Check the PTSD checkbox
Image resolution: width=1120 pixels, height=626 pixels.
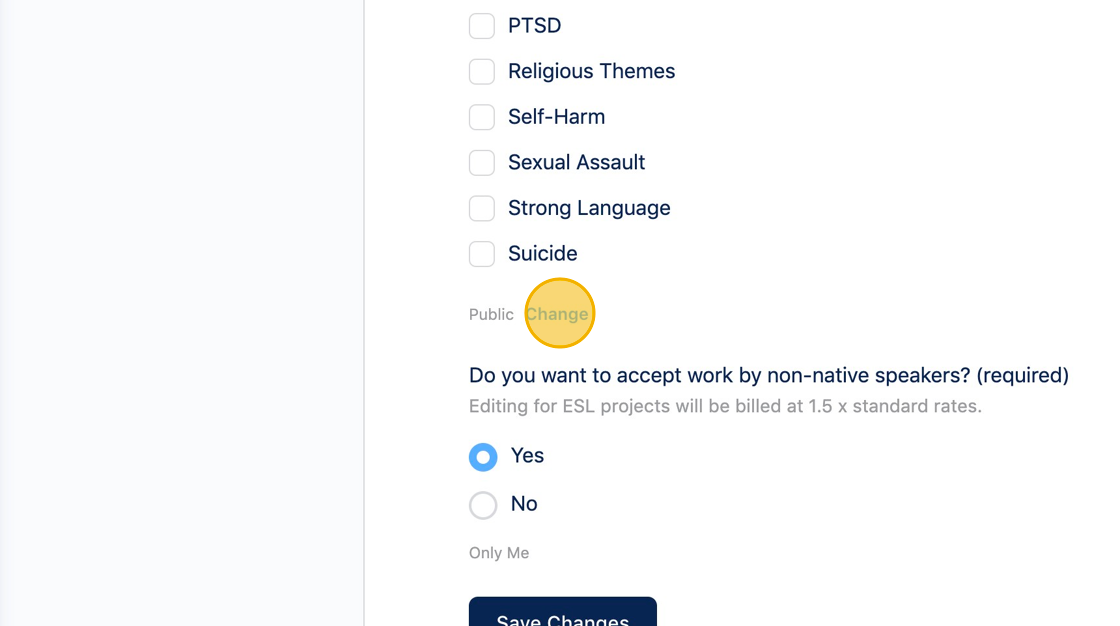click(482, 26)
